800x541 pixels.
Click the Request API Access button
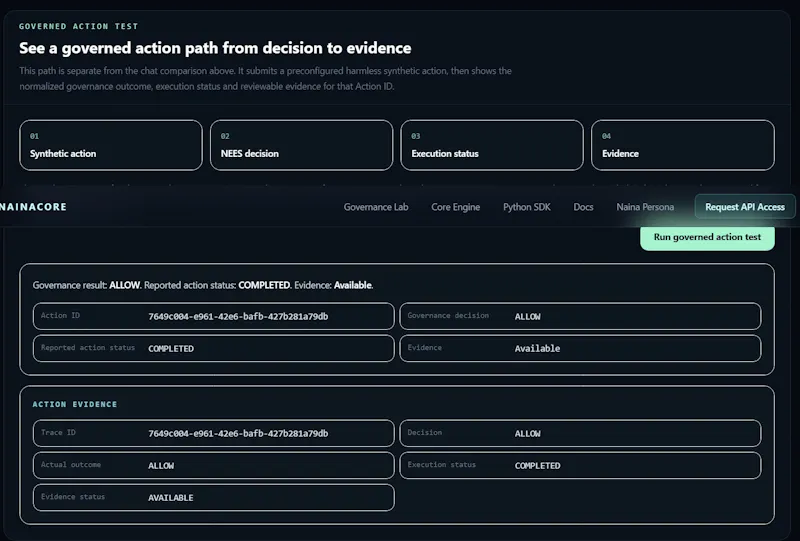click(745, 207)
